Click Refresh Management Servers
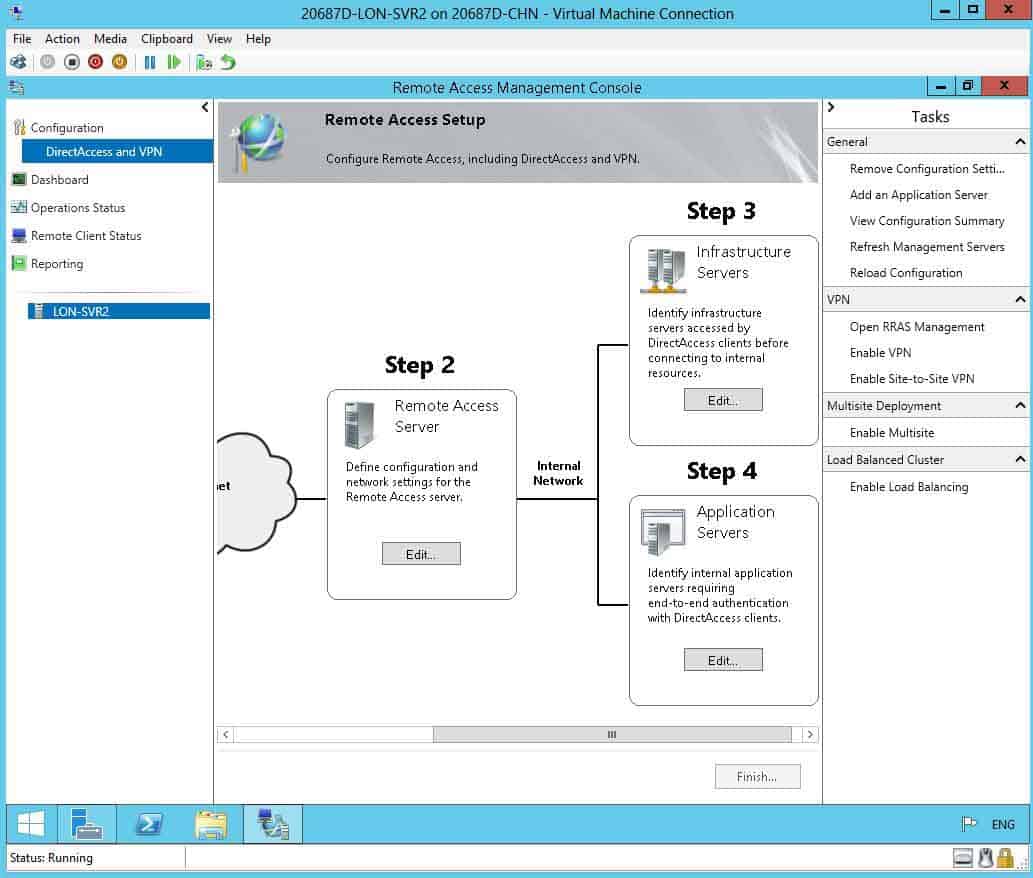The height and width of the screenshot is (878, 1033). click(927, 246)
